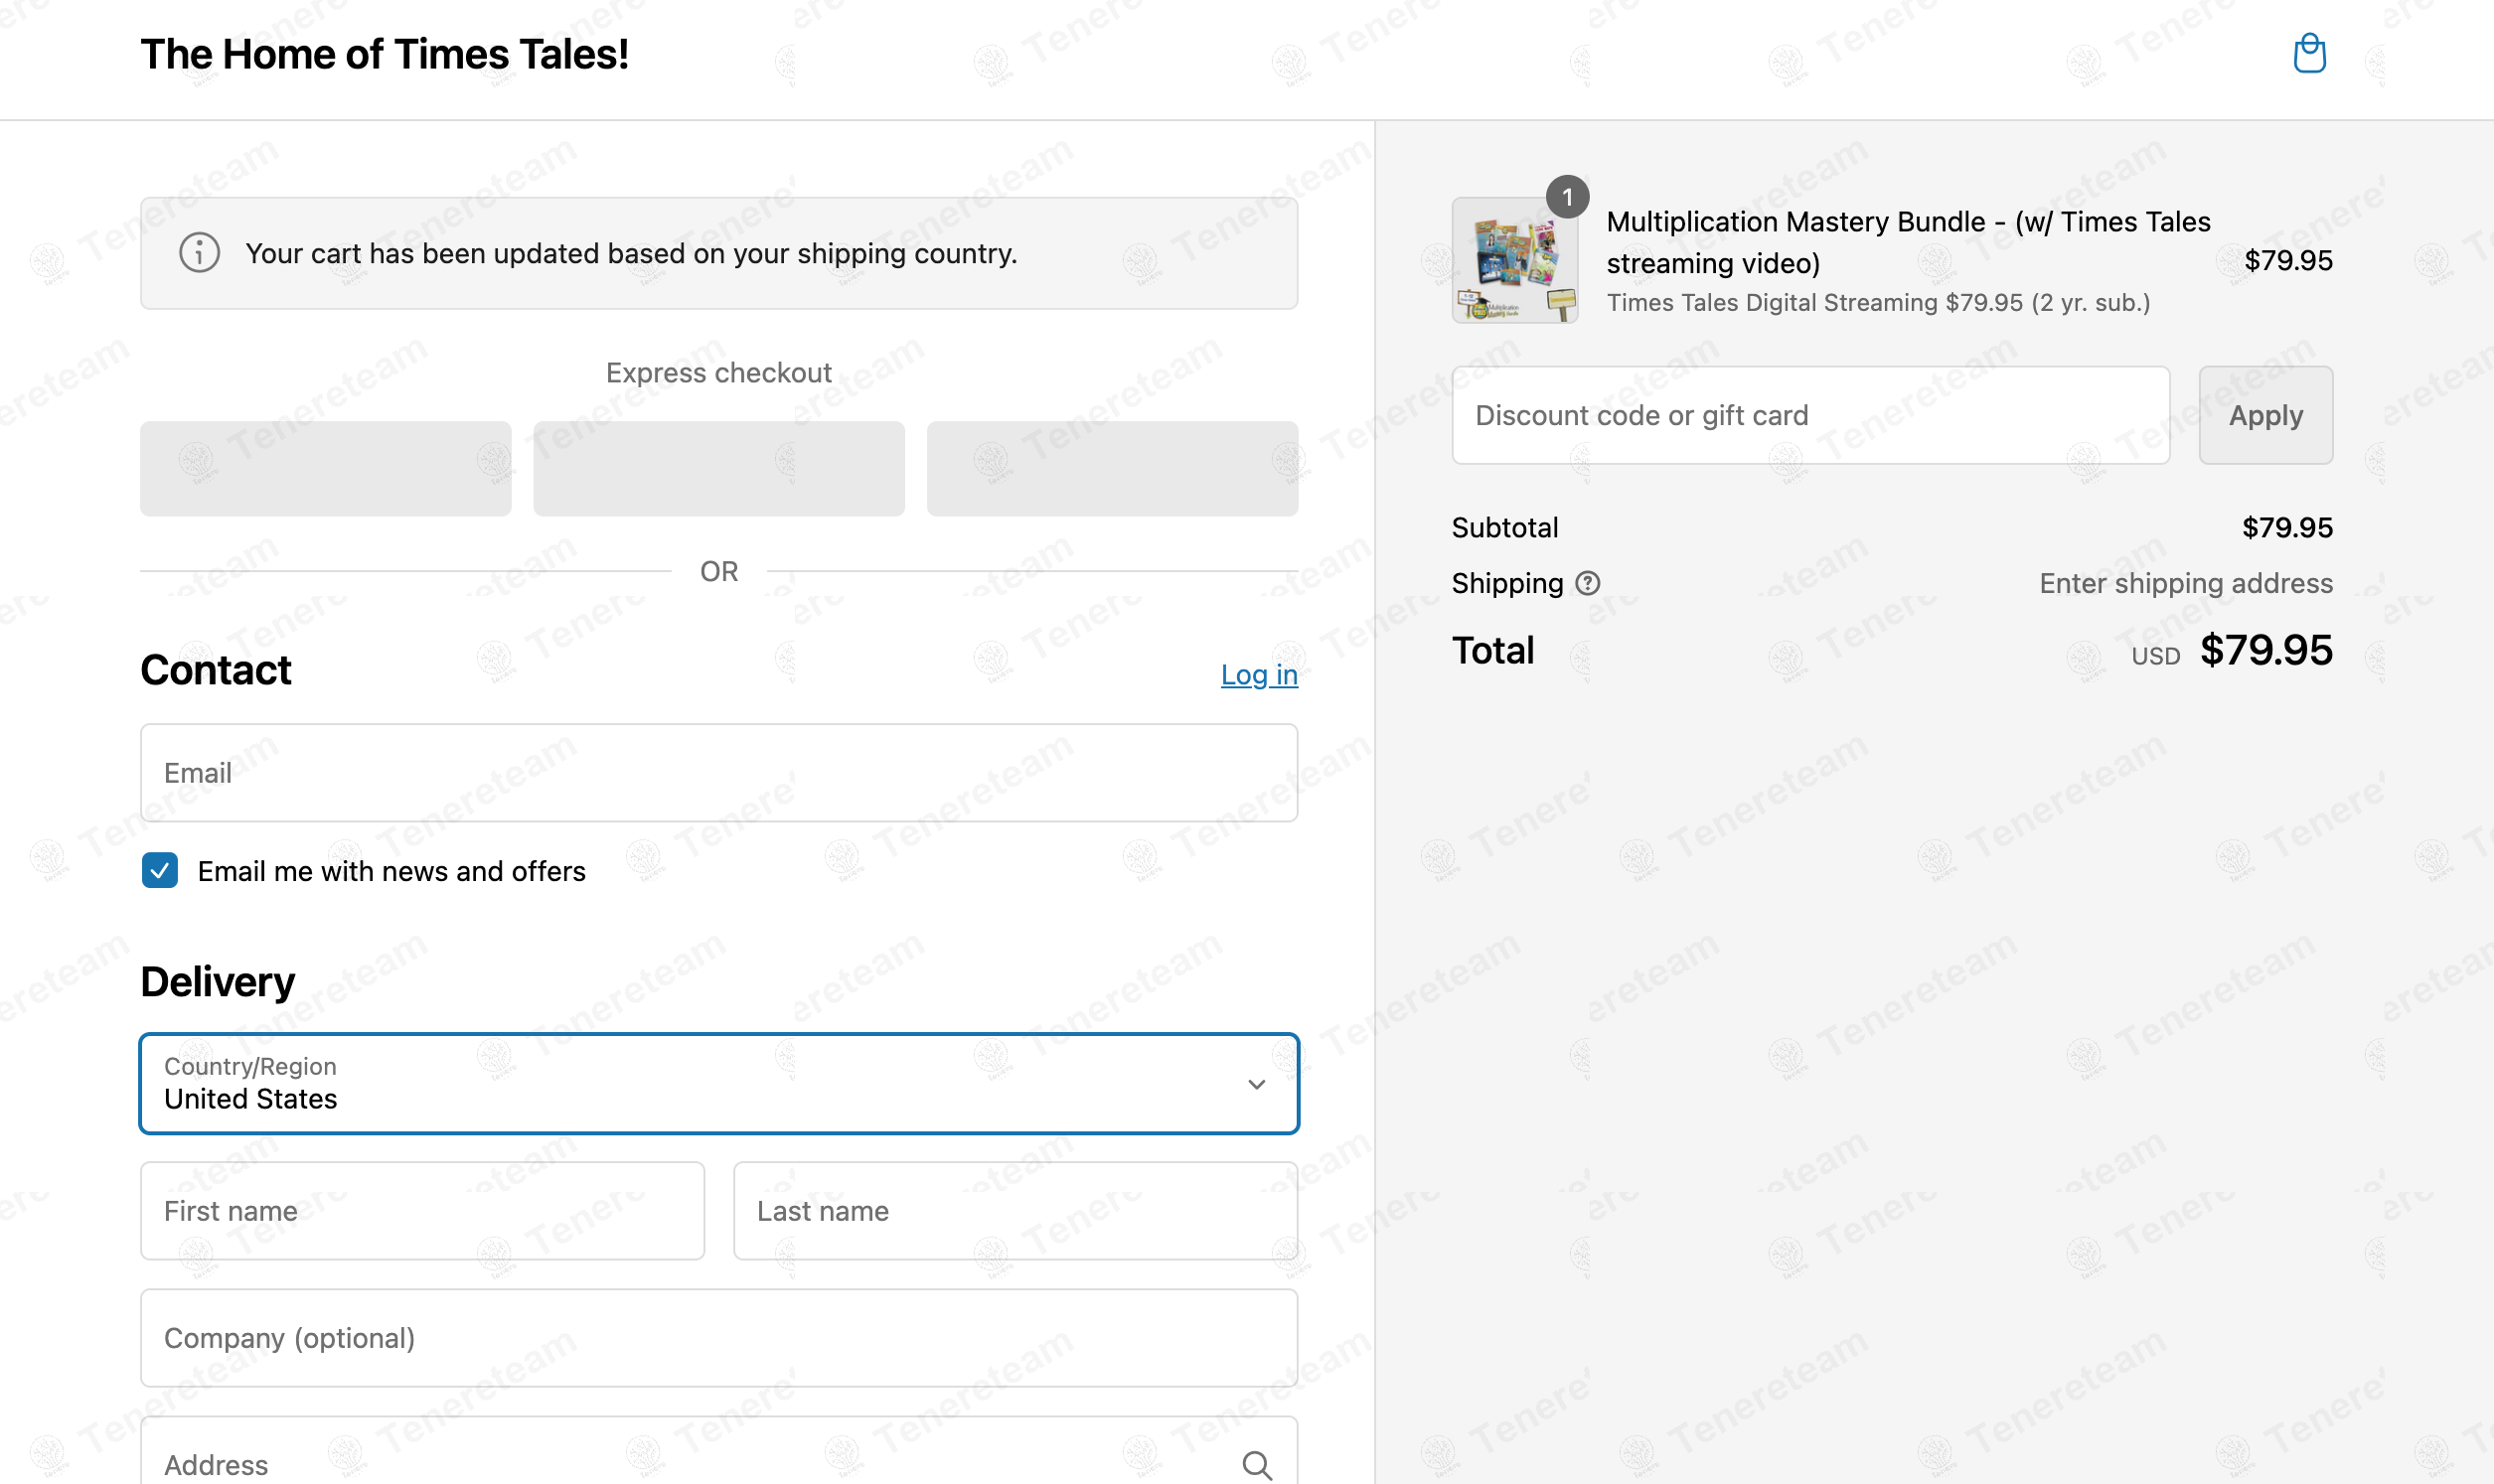2494x1484 pixels.
Task: Click the First name field
Action: click(x=422, y=1211)
